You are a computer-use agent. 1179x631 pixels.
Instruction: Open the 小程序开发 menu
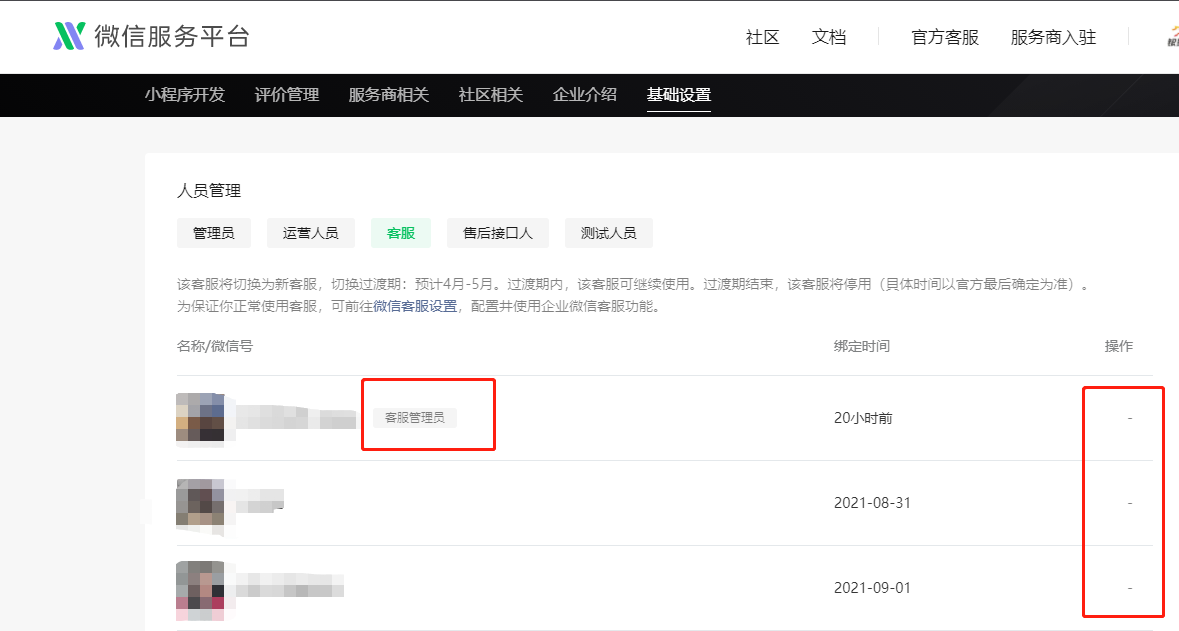pyautogui.click(x=185, y=95)
